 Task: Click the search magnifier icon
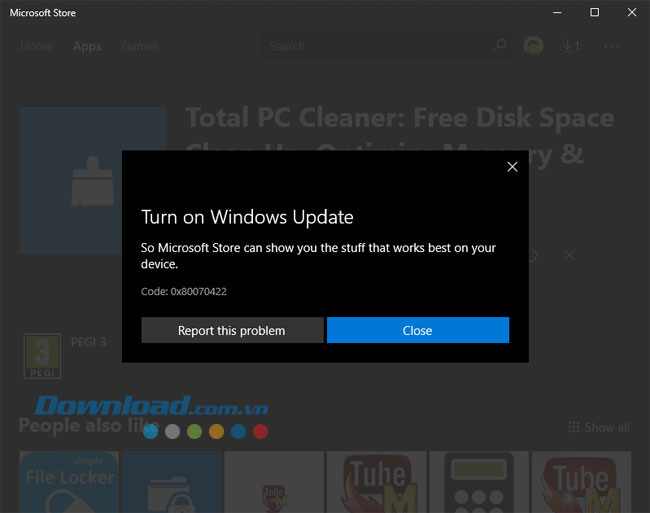click(500, 45)
